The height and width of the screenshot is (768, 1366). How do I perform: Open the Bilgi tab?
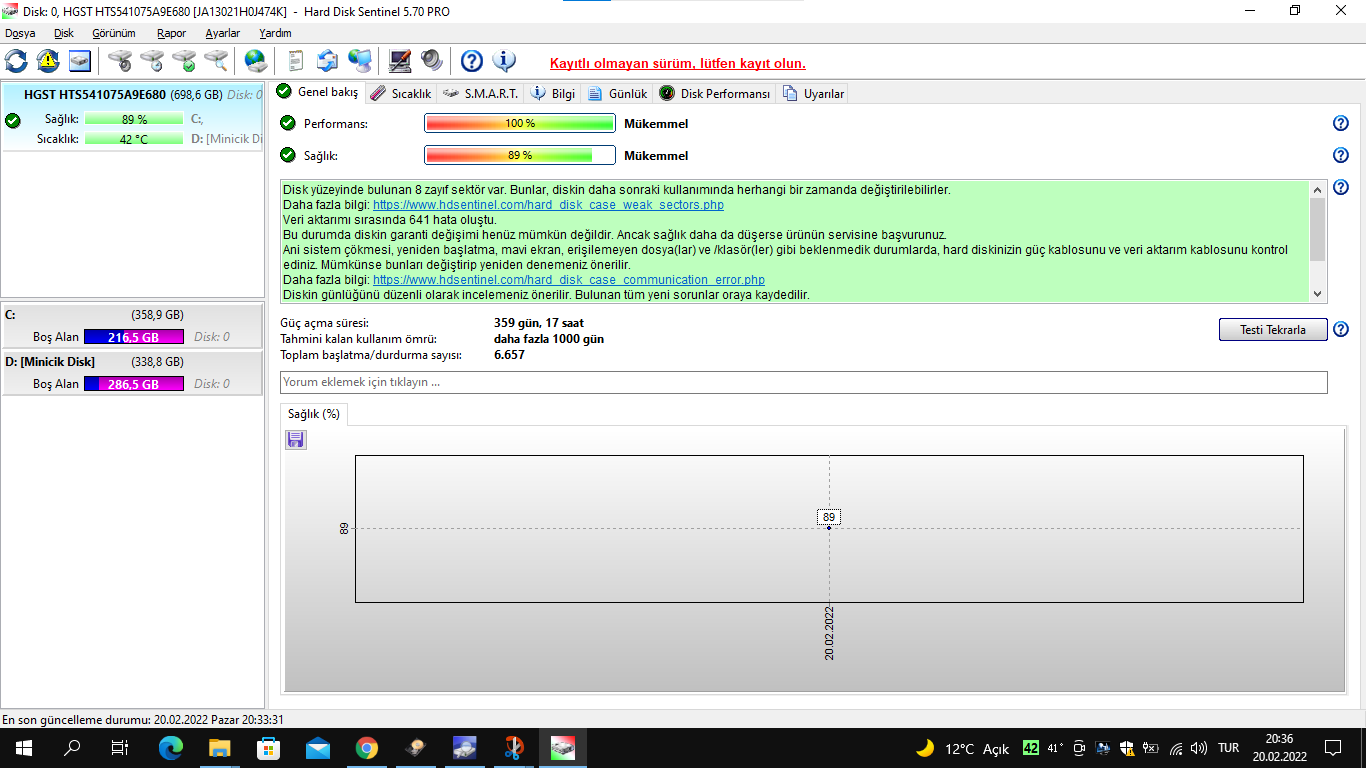pos(553,93)
